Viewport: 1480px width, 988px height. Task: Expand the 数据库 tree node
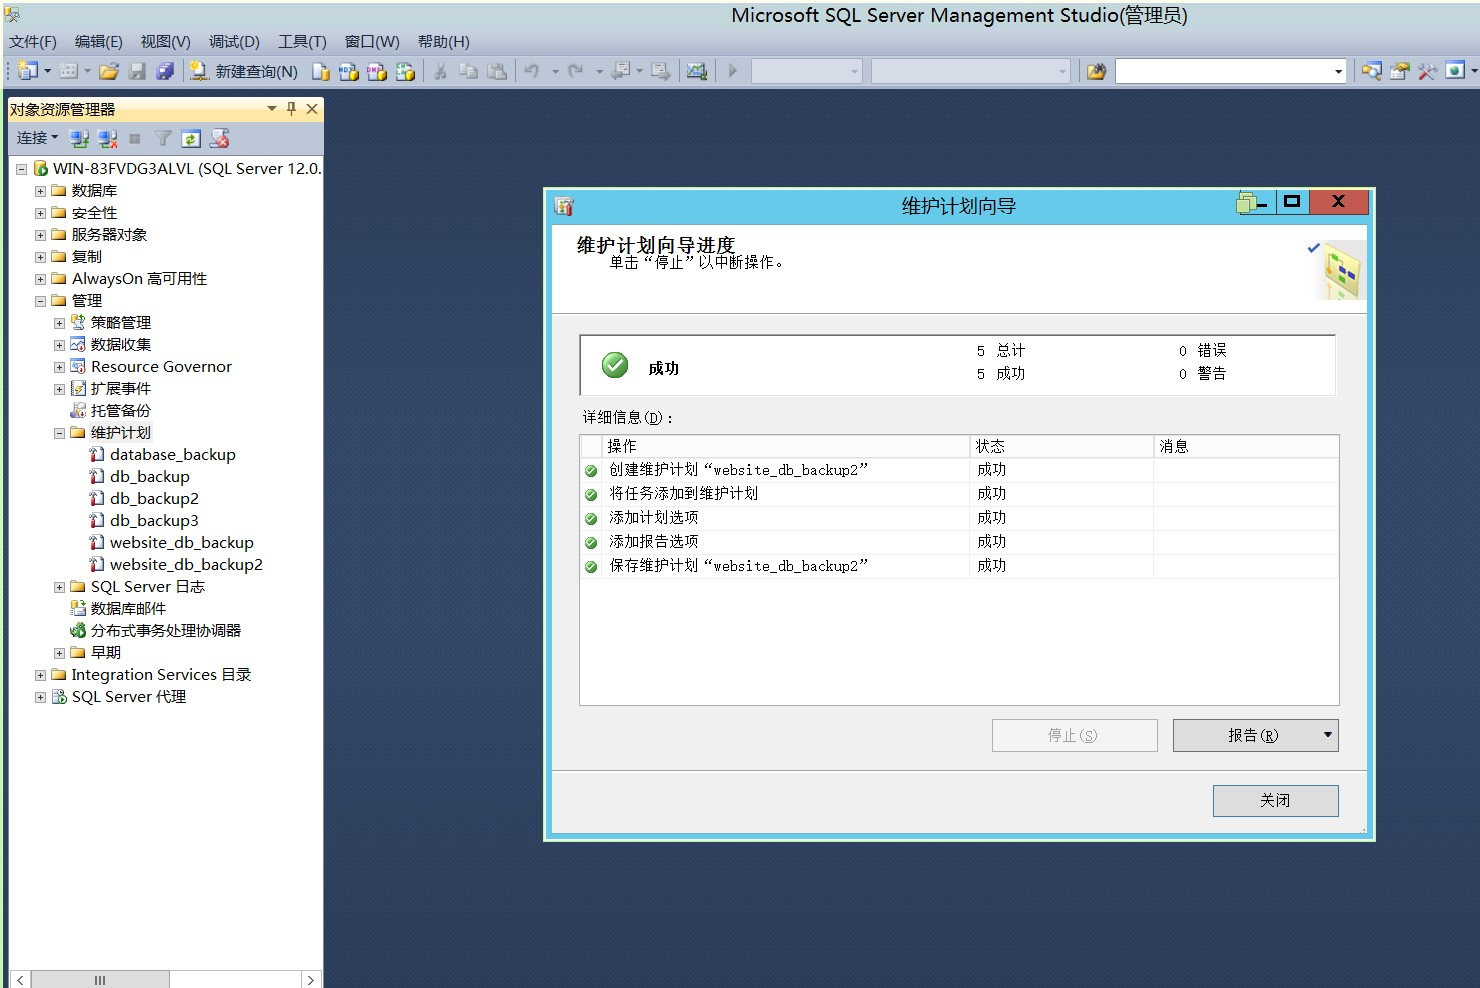pyautogui.click(x=40, y=190)
